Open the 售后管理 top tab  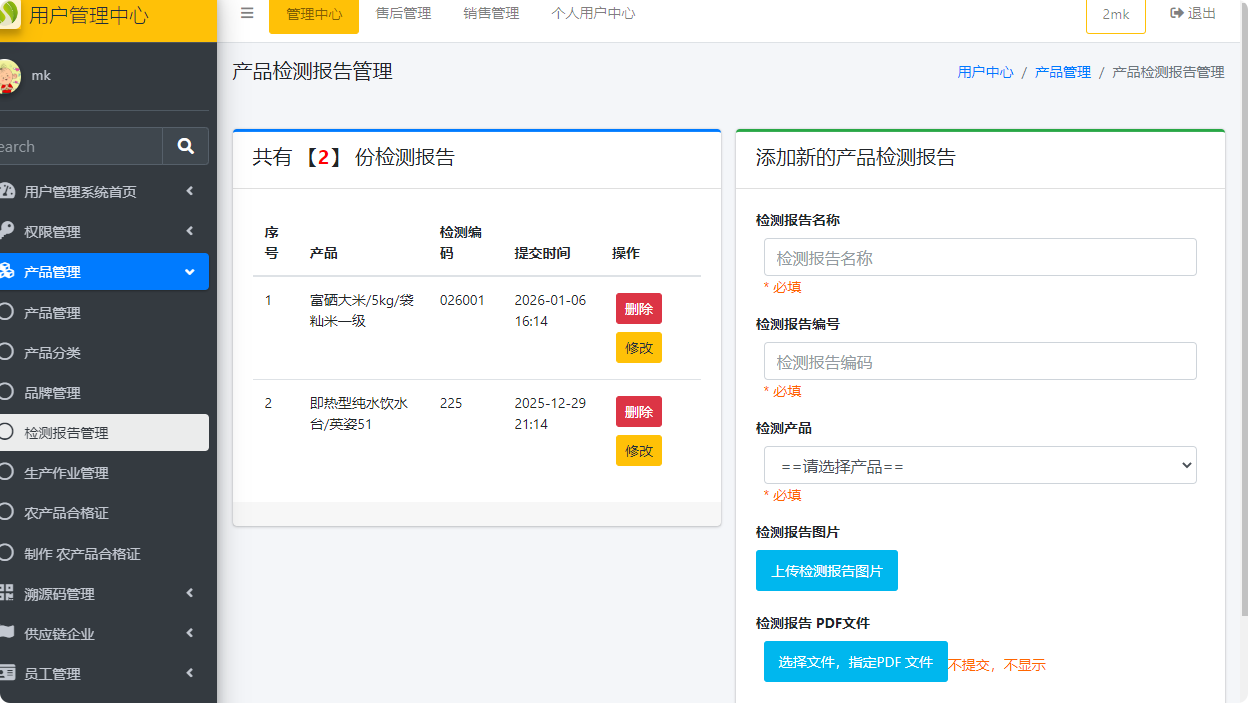click(x=403, y=14)
